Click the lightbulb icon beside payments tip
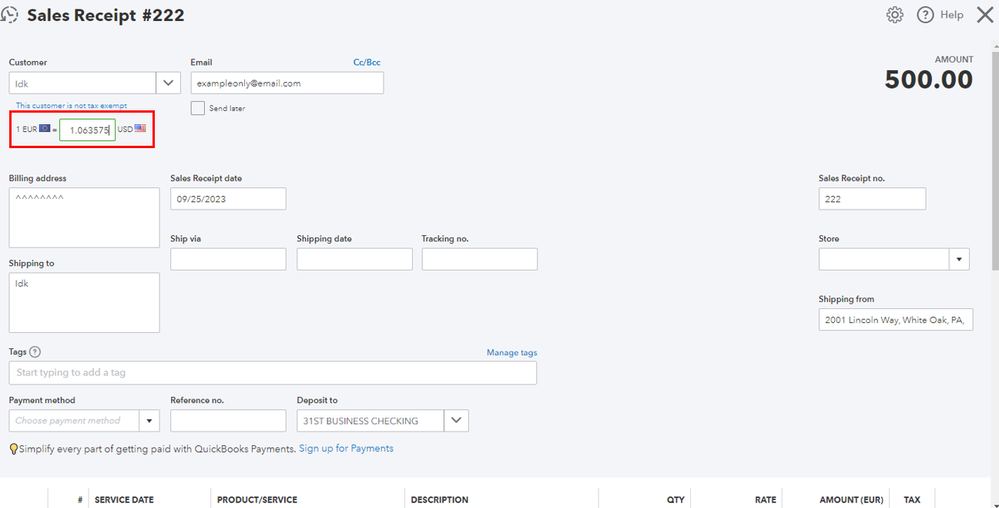The width and height of the screenshot is (999, 508). point(13,449)
